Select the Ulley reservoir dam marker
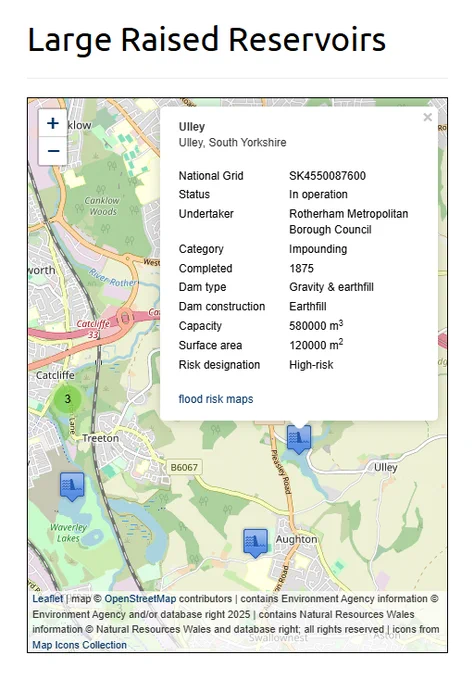Viewport: 474px width, 680px height. coord(299,439)
